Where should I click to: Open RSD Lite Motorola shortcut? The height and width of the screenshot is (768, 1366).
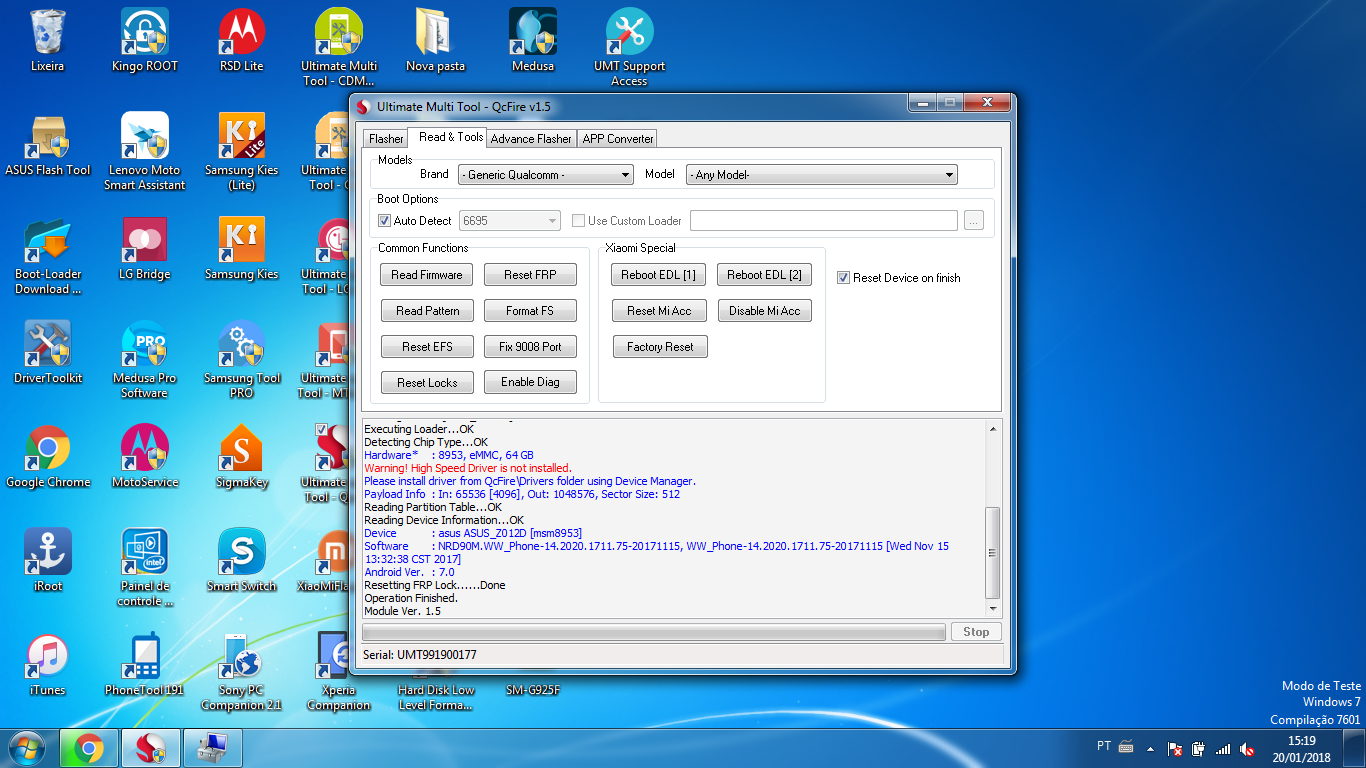point(242,41)
